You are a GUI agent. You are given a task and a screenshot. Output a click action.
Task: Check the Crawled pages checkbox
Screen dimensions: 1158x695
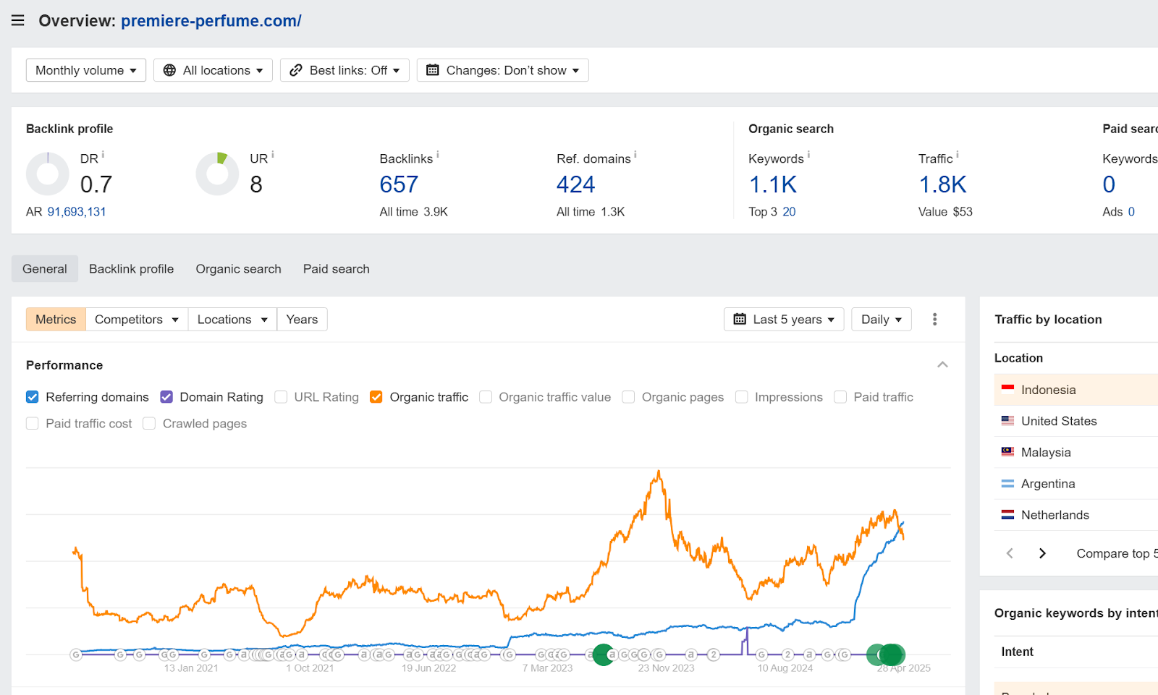(x=149, y=424)
